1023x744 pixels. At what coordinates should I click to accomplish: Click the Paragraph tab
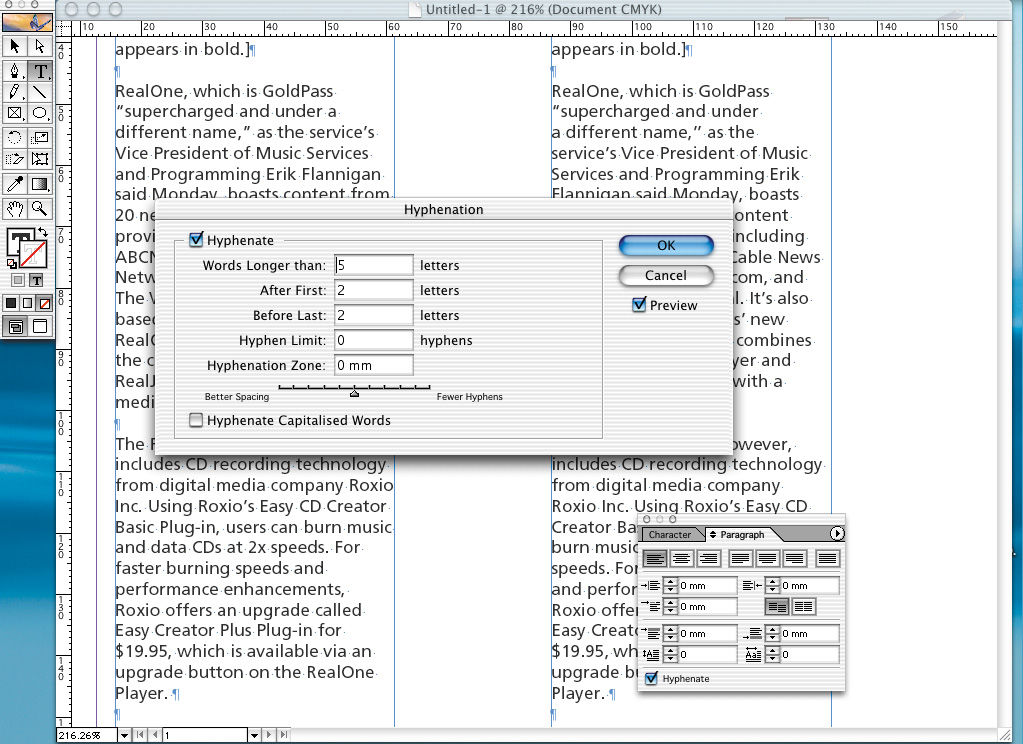click(741, 535)
